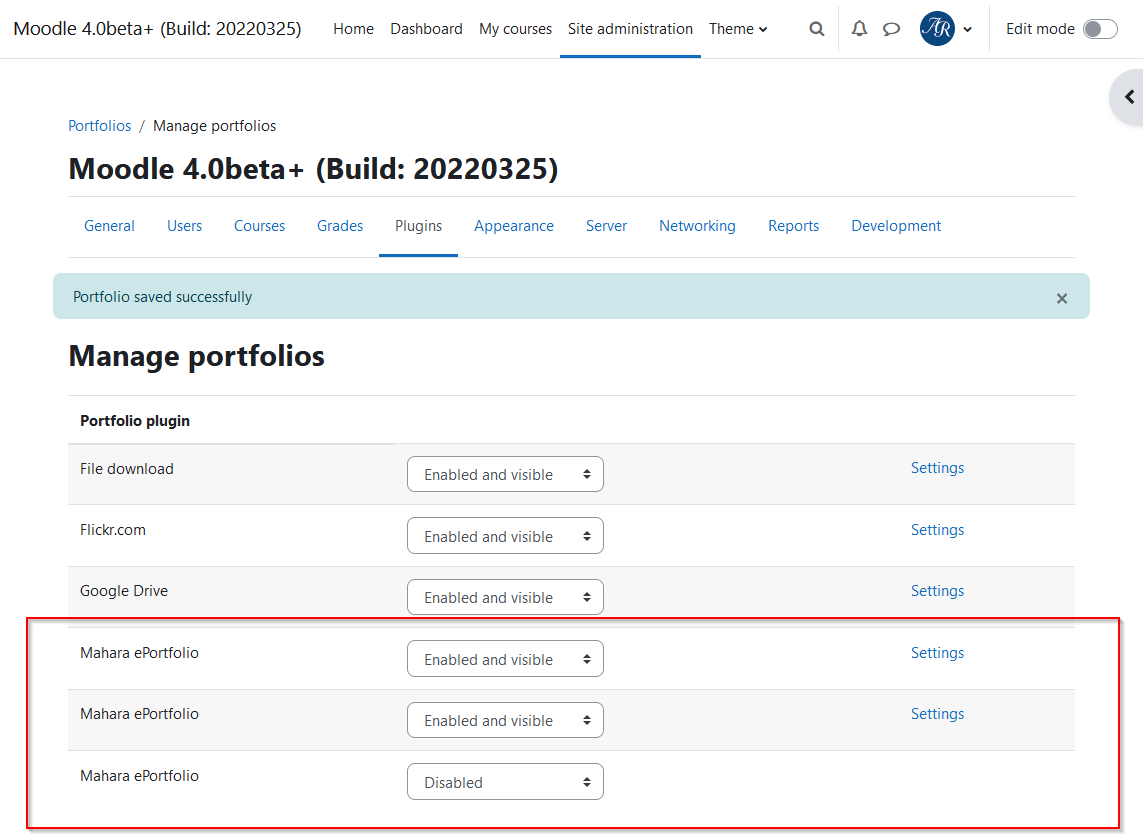The height and width of the screenshot is (840, 1143).
Task: Open Google Drive status dropdown
Action: click(505, 597)
